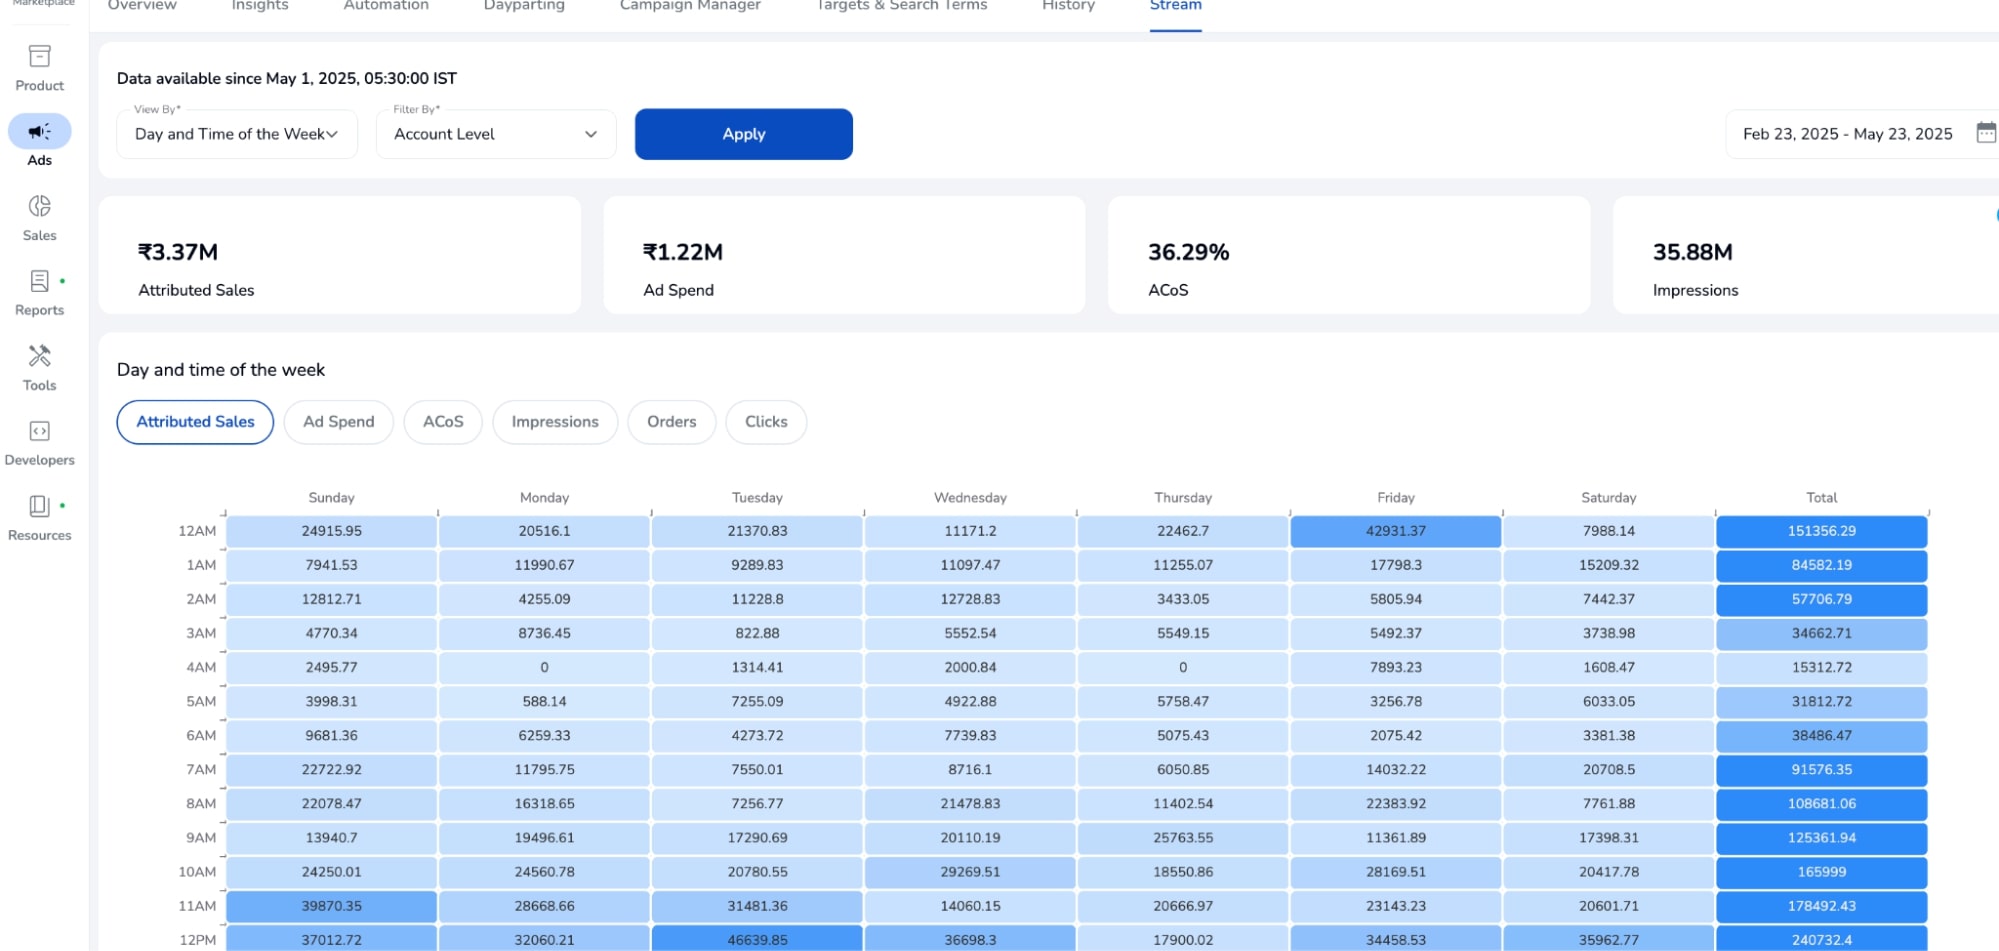Click Total 7AM cell 91576.35
The image size is (1999, 951).
(x=1822, y=770)
